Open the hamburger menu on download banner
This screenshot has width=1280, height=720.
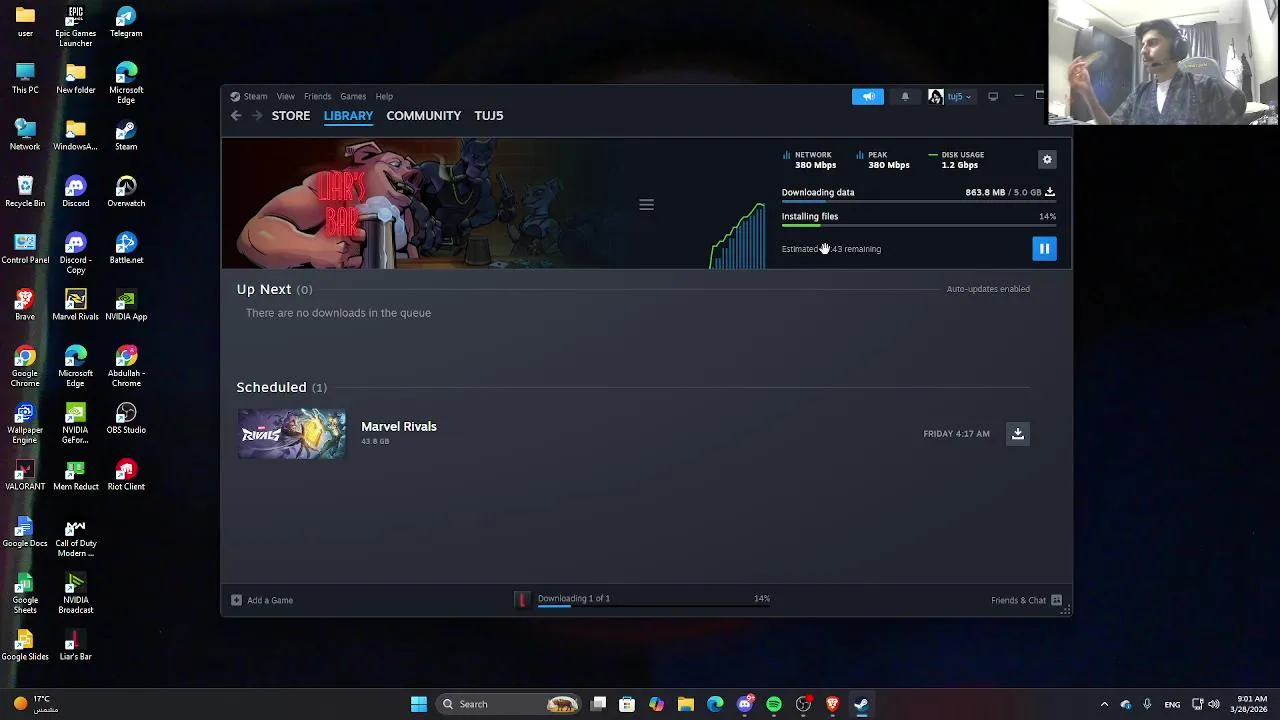(646, 205)
